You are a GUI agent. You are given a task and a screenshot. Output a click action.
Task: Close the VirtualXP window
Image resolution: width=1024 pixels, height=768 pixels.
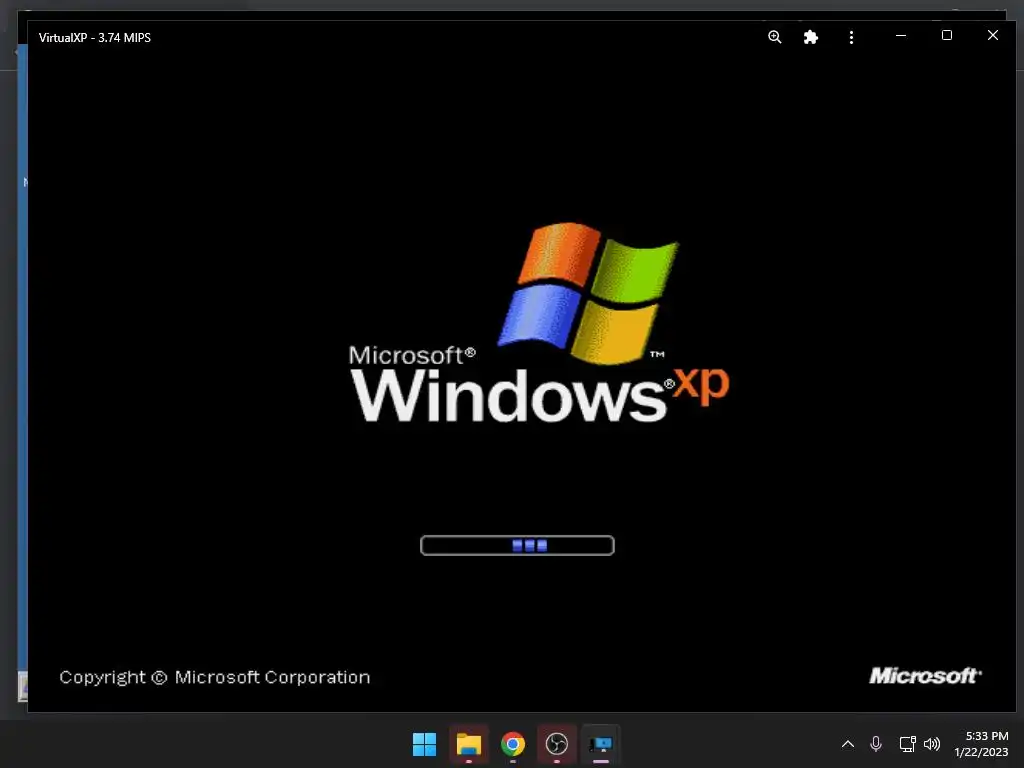[993, 35]
